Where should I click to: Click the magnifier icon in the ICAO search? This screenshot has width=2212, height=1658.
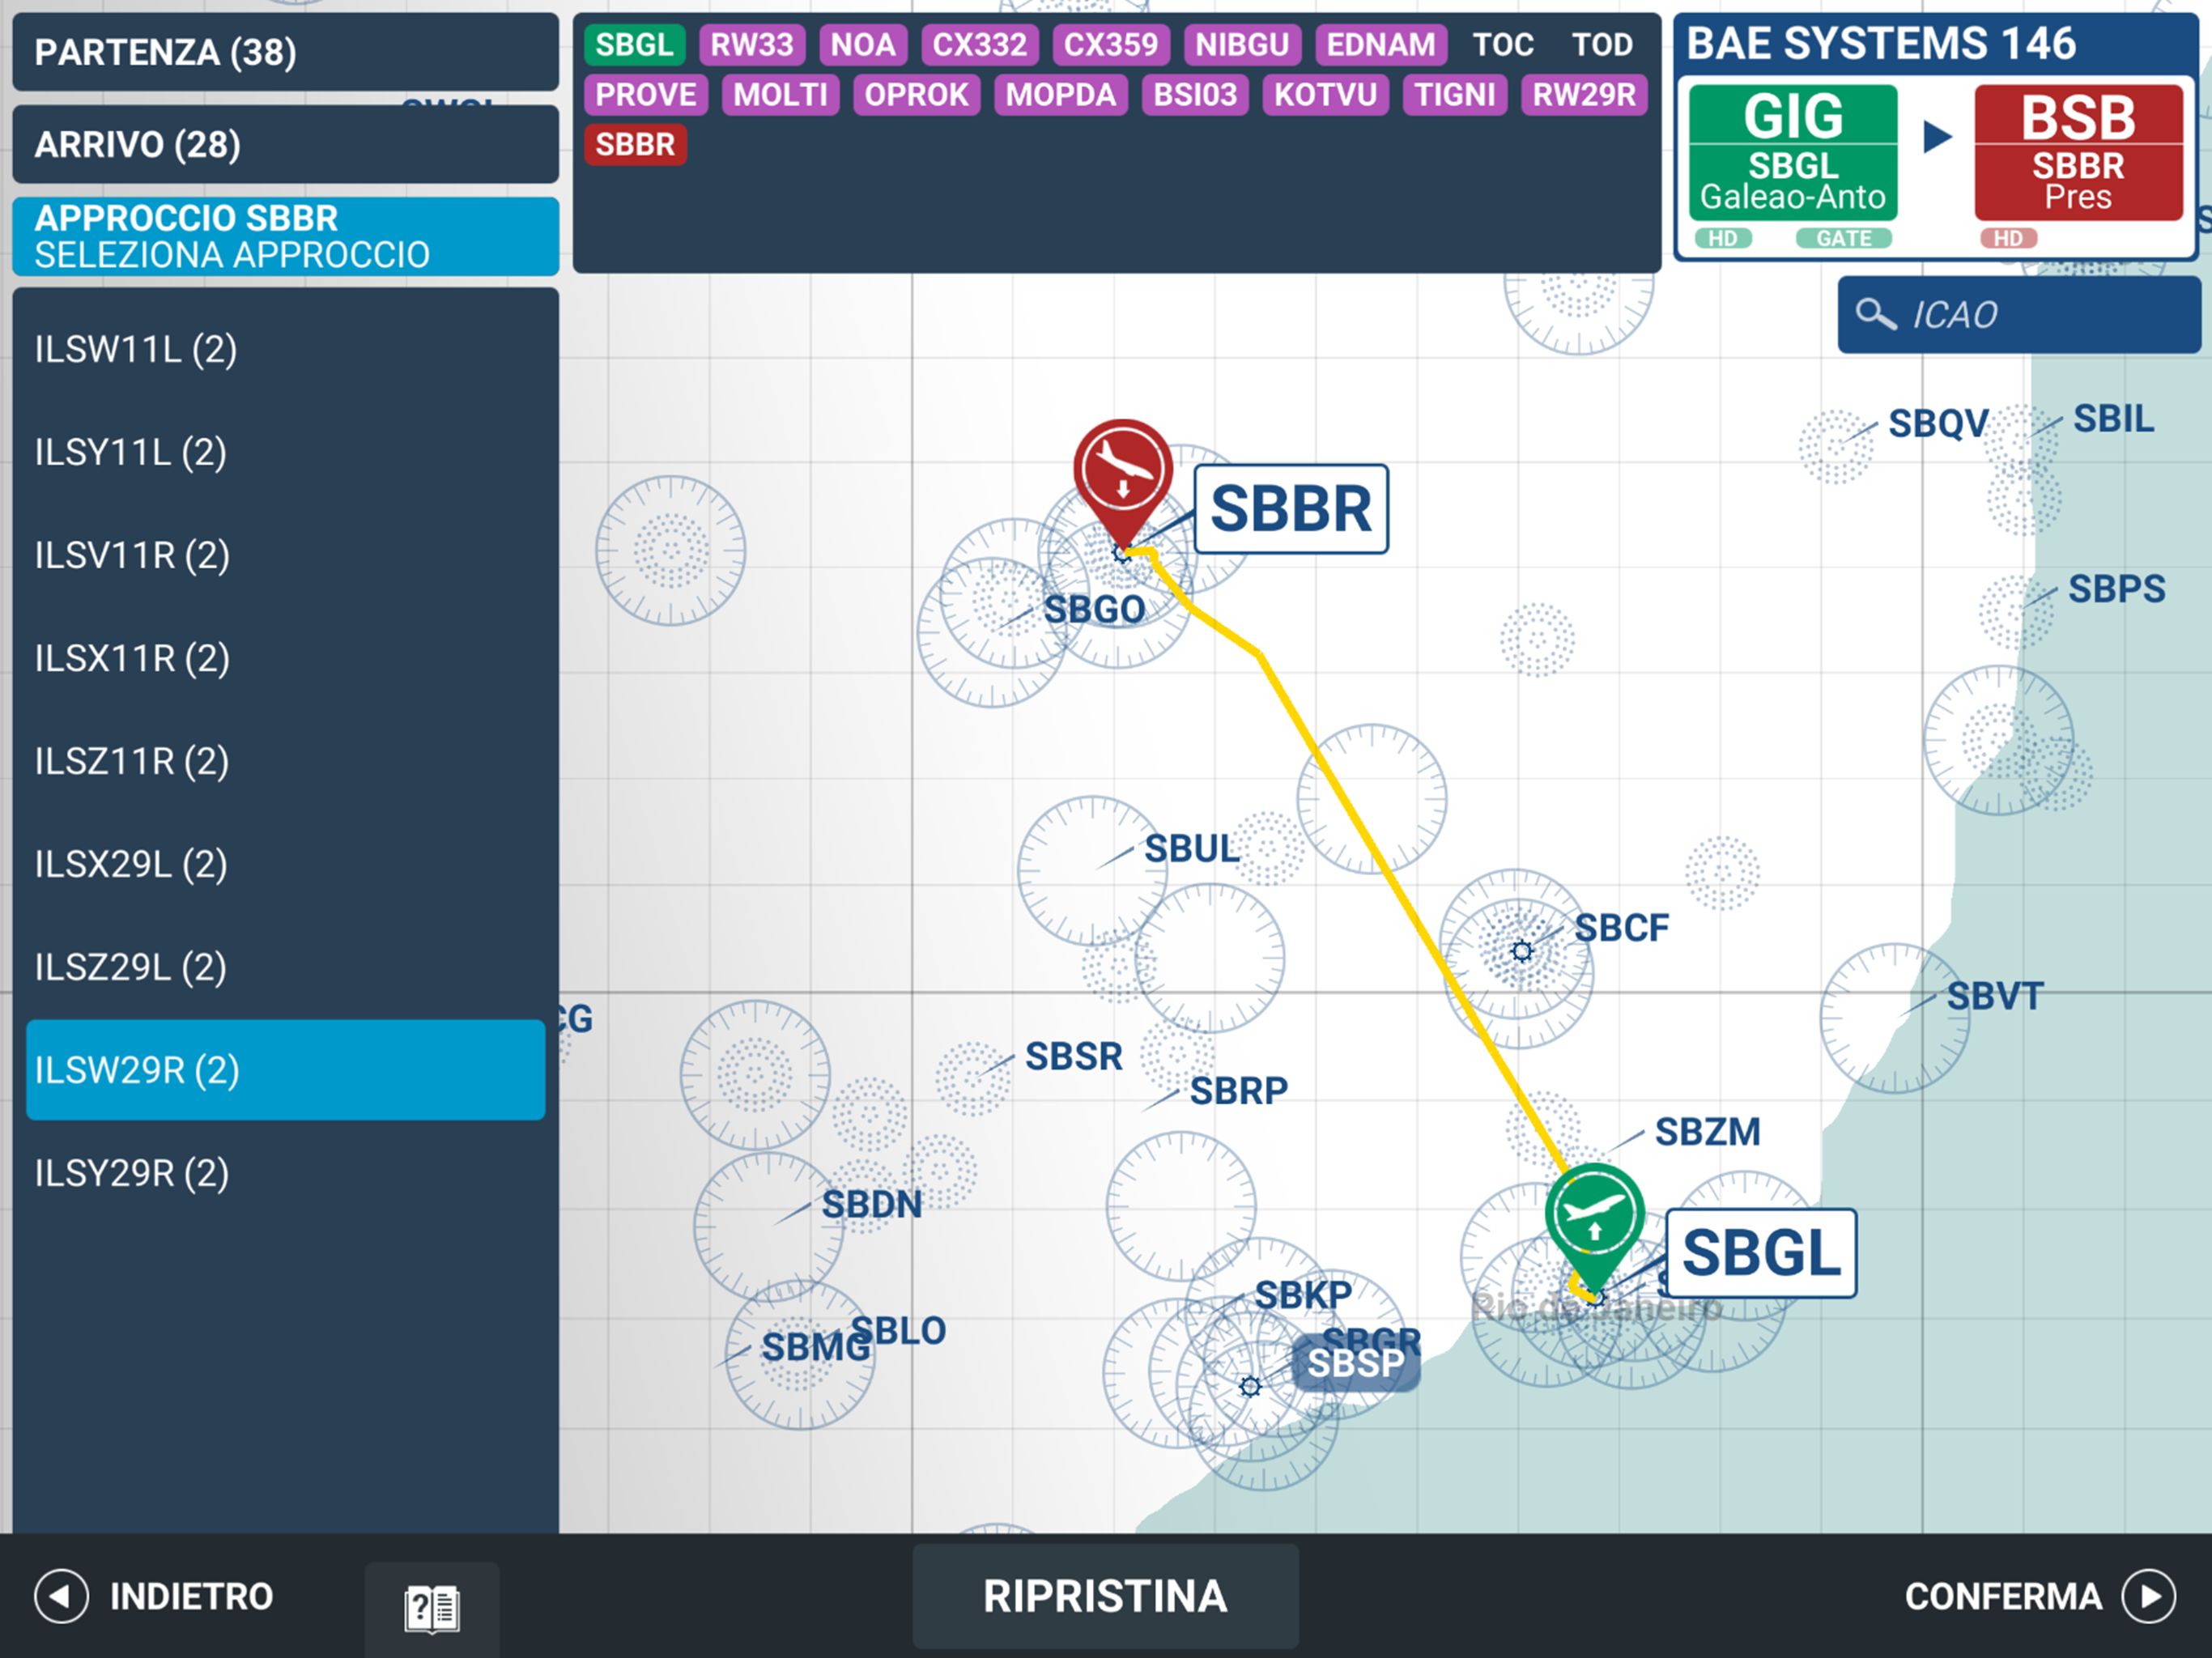pos(1875,315)
